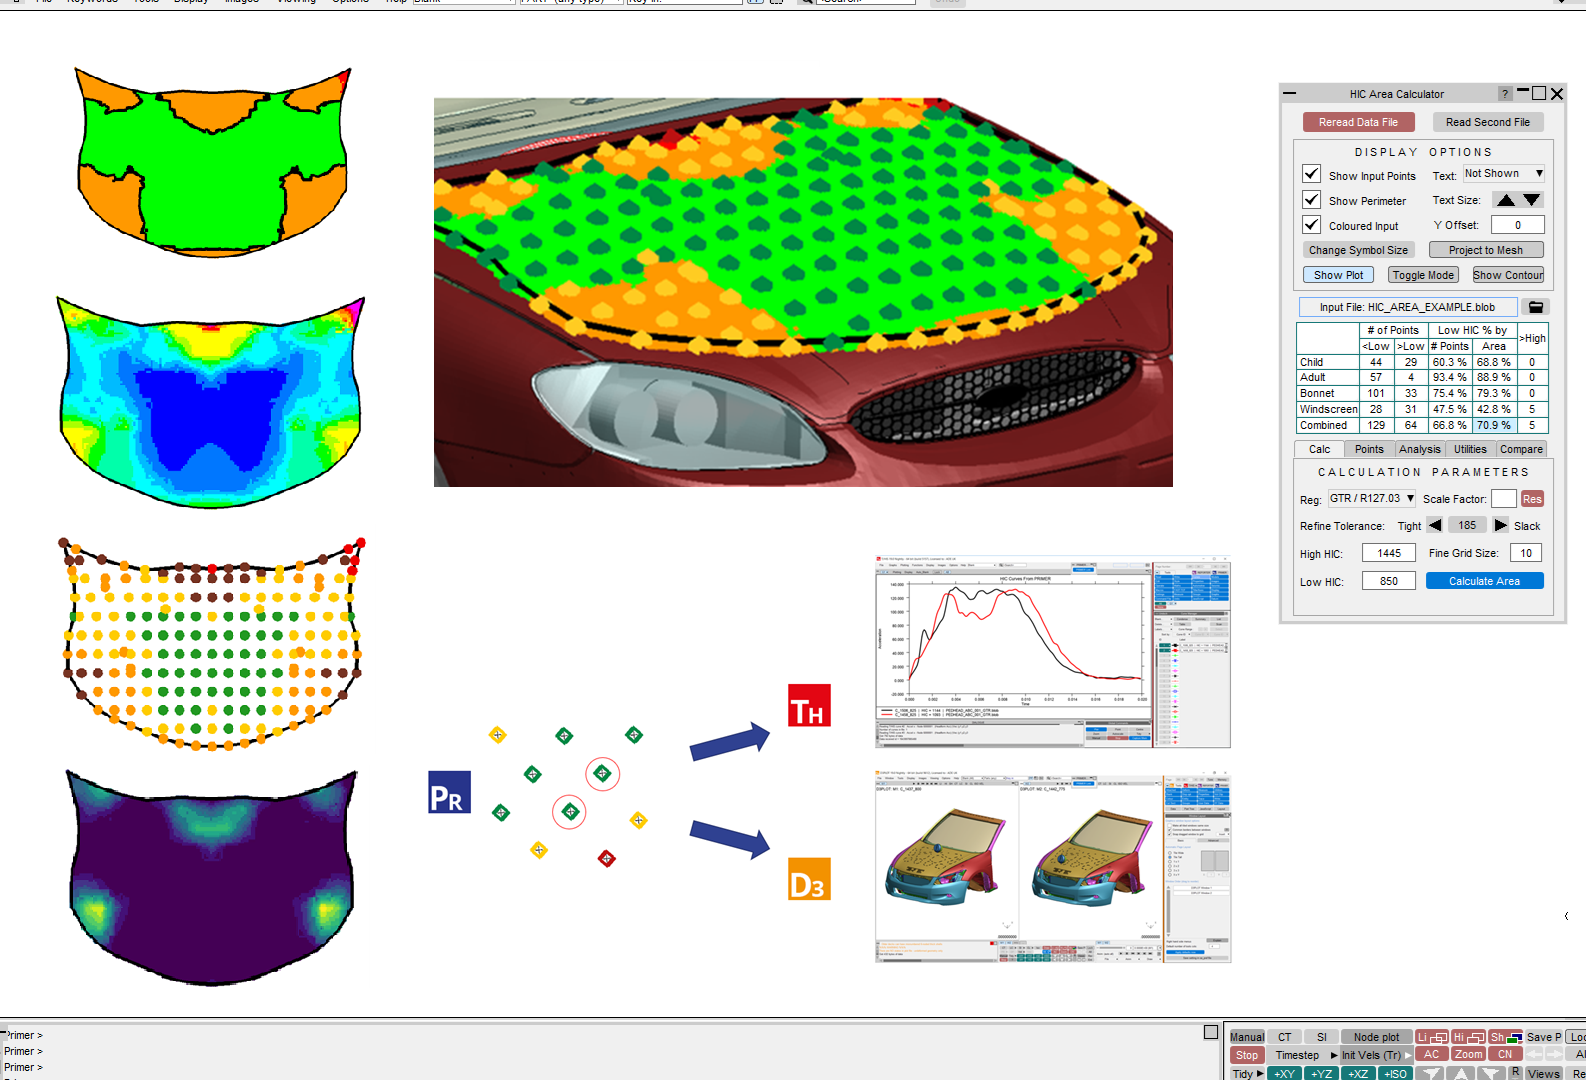Open the HIC Area Calculator help icon

tap(1505, 94)
